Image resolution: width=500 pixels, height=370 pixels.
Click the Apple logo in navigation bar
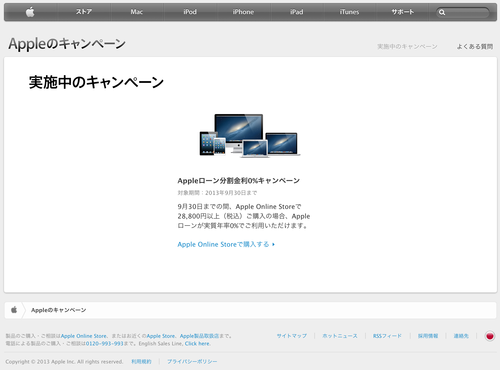(30, 12)
